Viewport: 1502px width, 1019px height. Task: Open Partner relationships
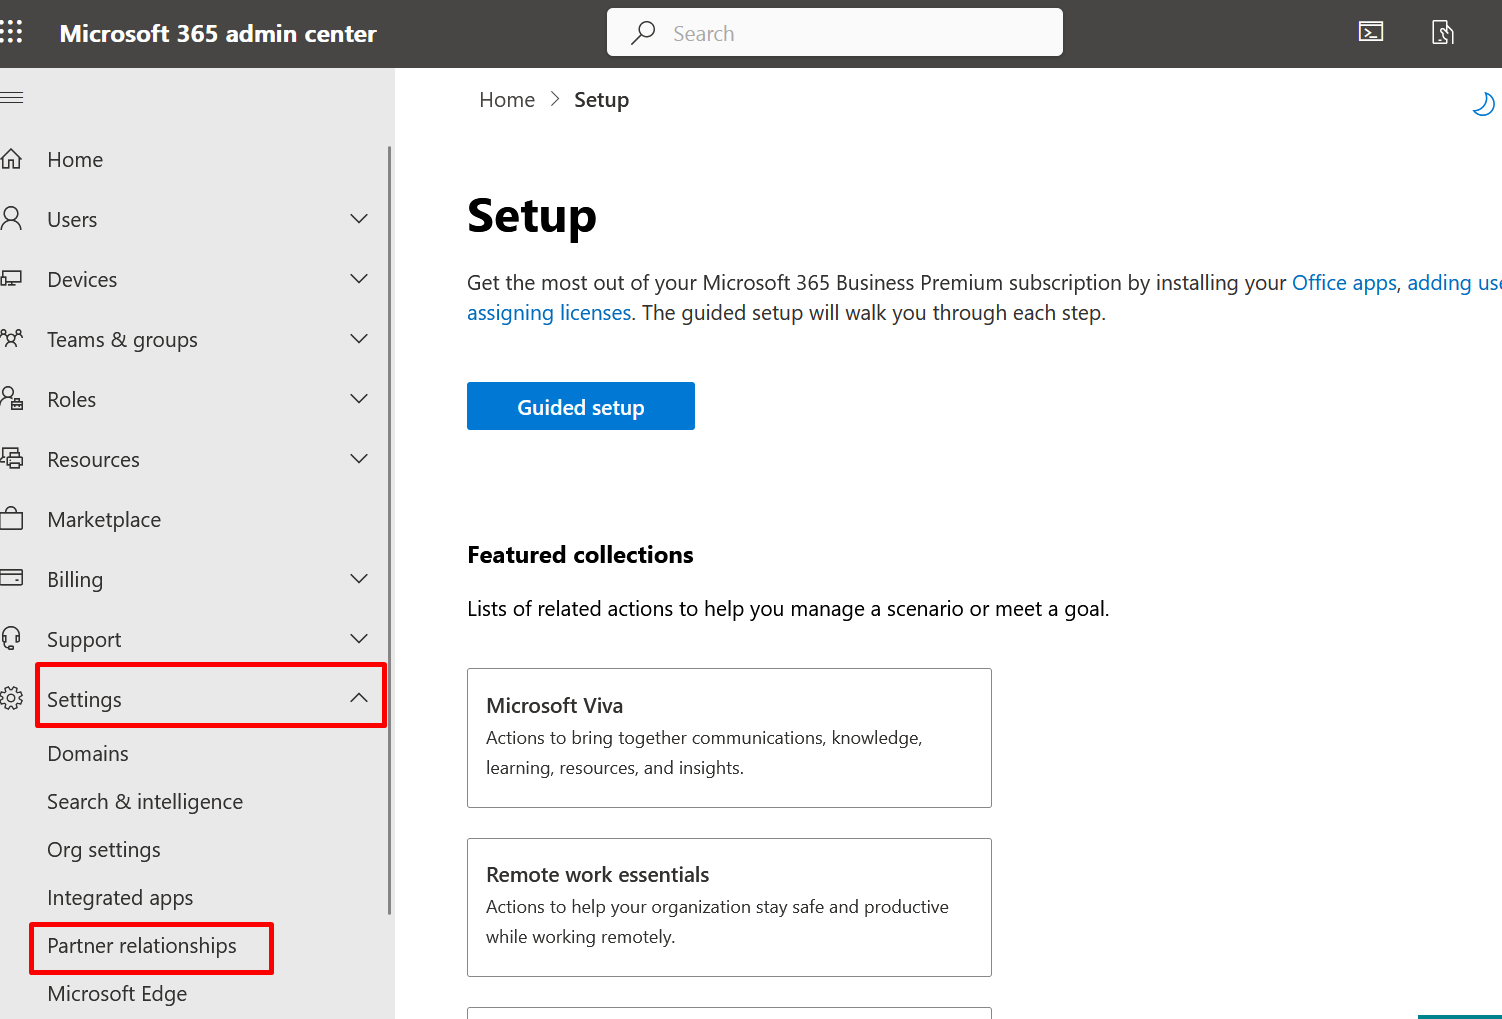click(x=142, y=945)
